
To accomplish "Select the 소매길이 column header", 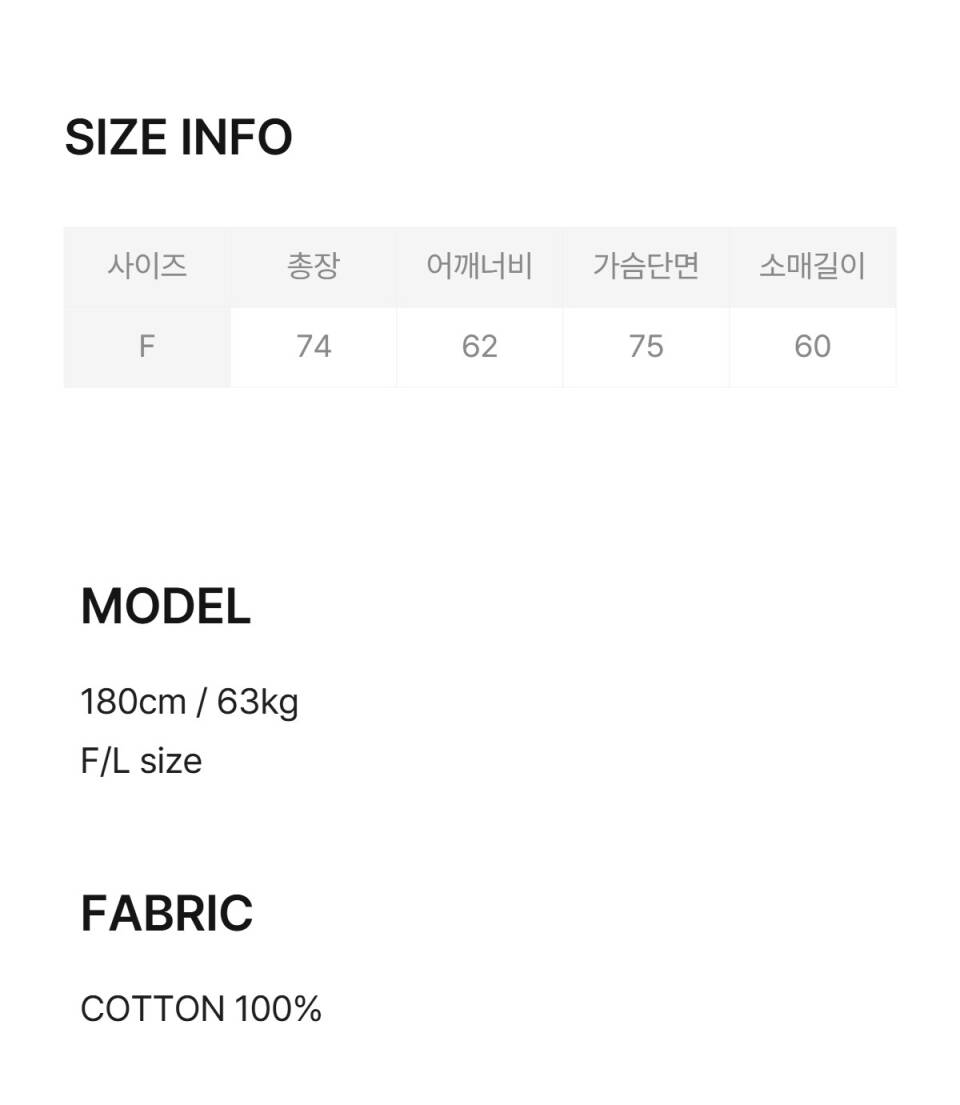I will (x=813, y=266).
